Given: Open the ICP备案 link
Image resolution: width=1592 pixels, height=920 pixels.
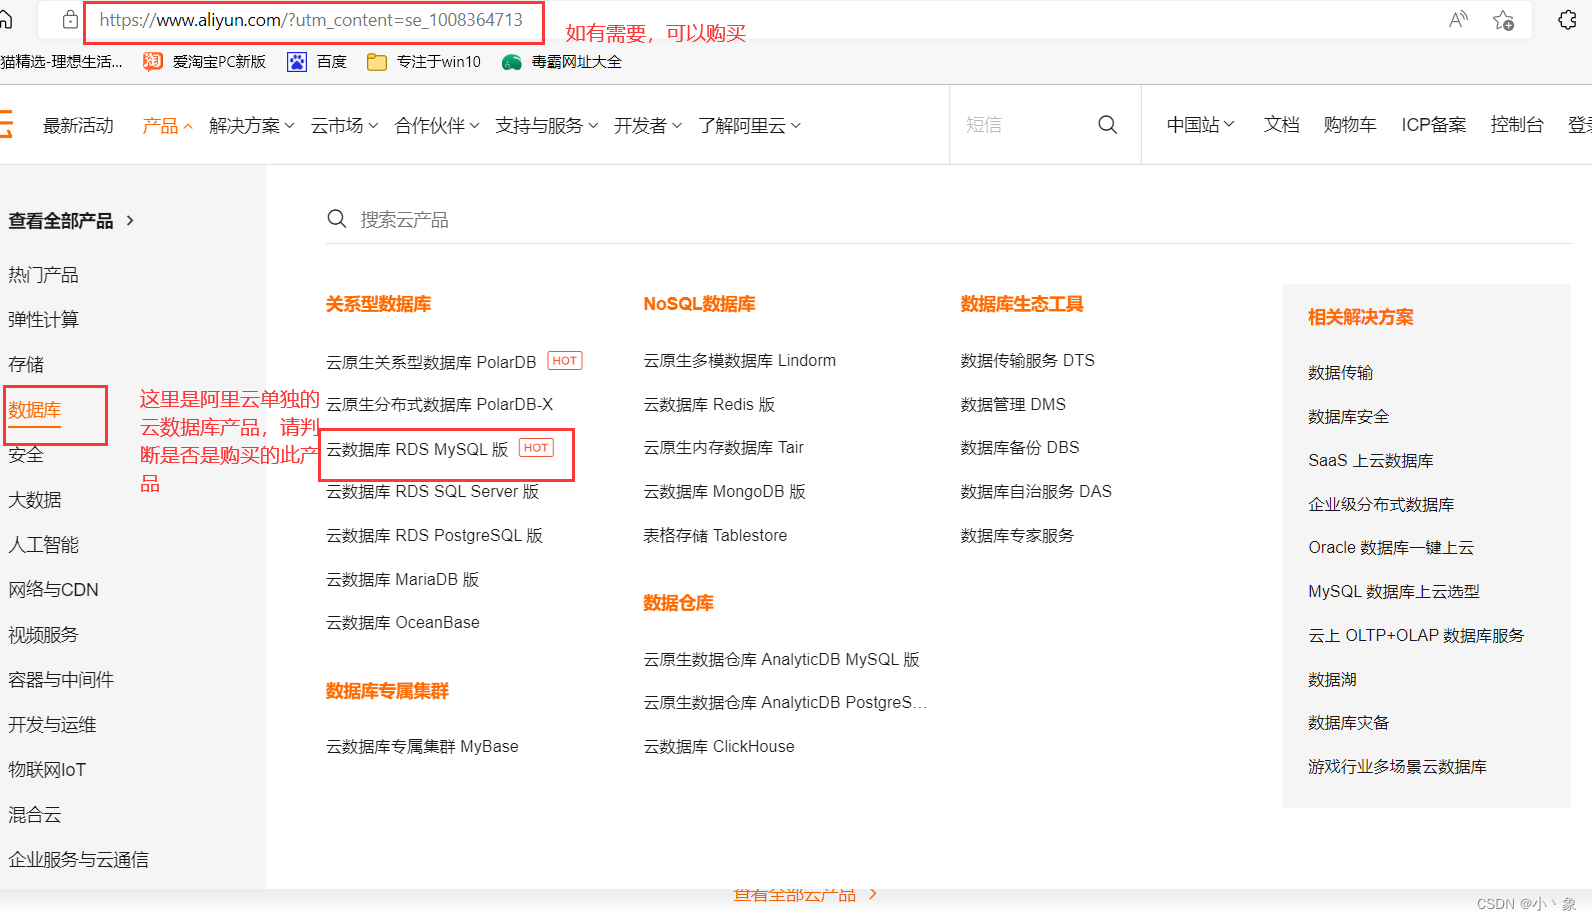Looking at the screenshot, I should [1433, 125].
